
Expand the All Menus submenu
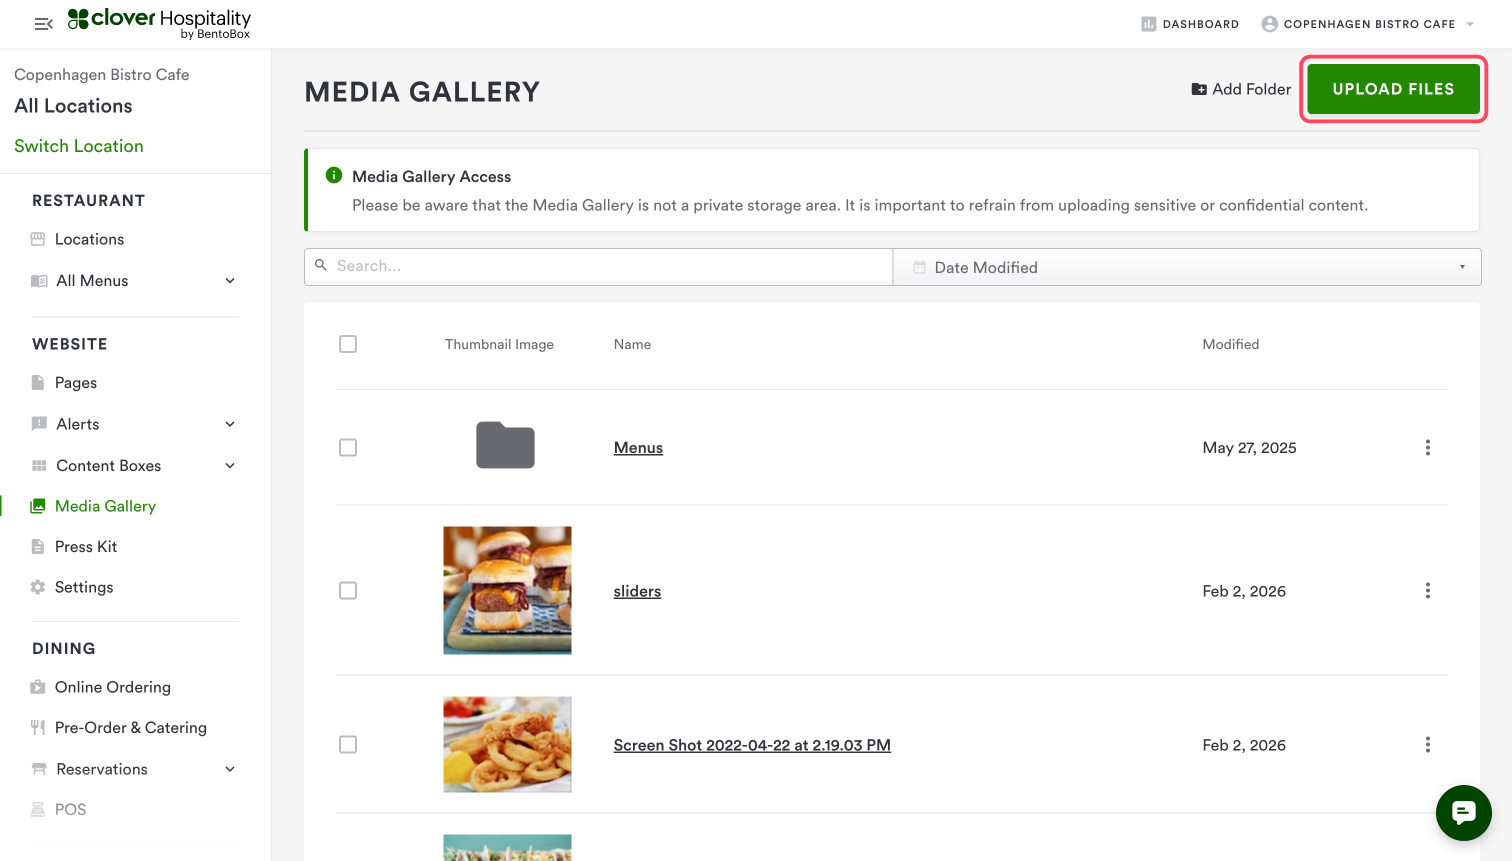(x=230, y=281)
